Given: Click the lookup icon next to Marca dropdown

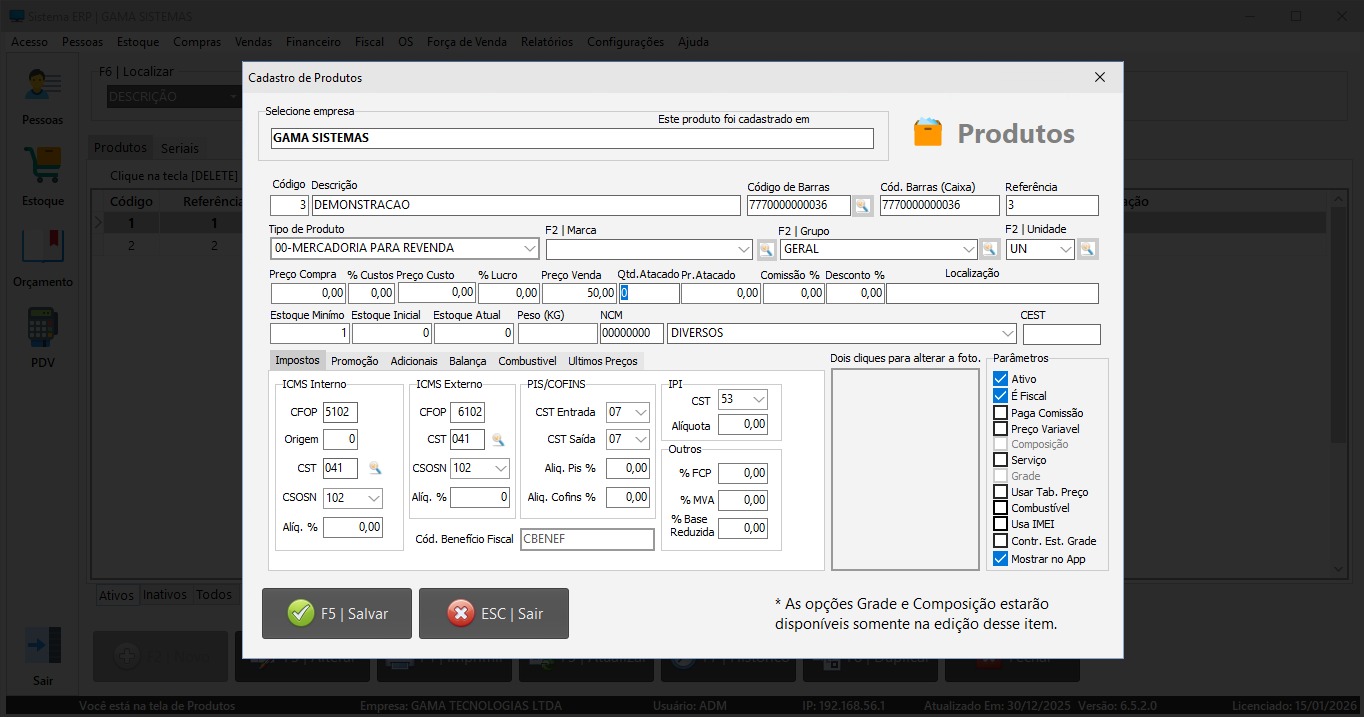Looking at the screenshot, I should 766,249.
